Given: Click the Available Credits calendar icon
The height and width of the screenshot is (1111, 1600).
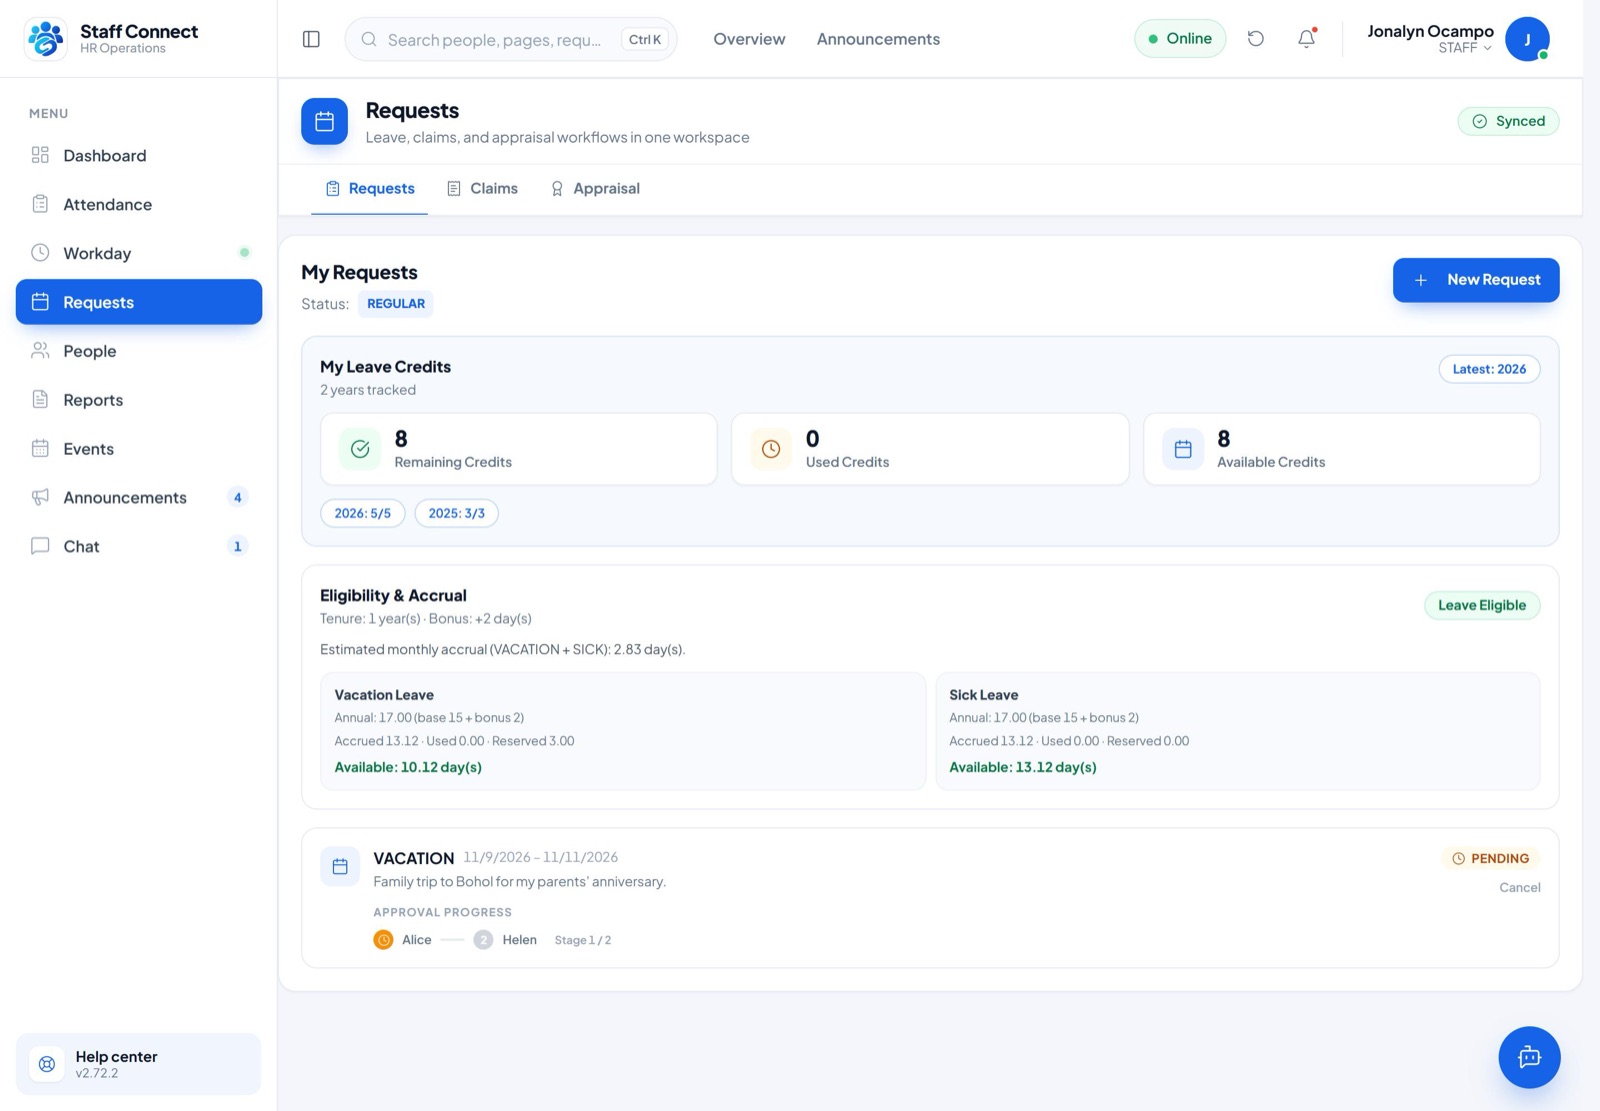Looking at the screenshot, I should tap(1183, 449).
